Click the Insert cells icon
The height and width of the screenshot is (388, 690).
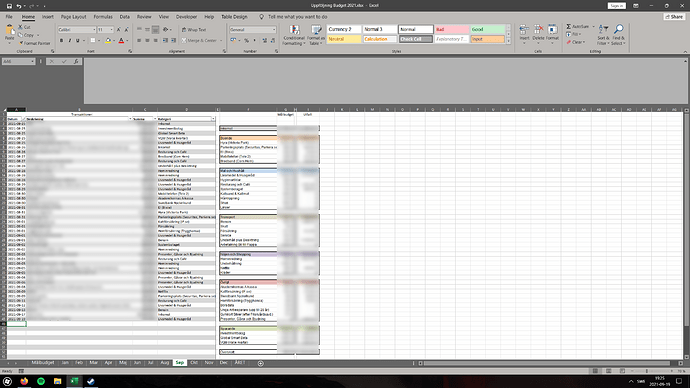click(524, 34)
